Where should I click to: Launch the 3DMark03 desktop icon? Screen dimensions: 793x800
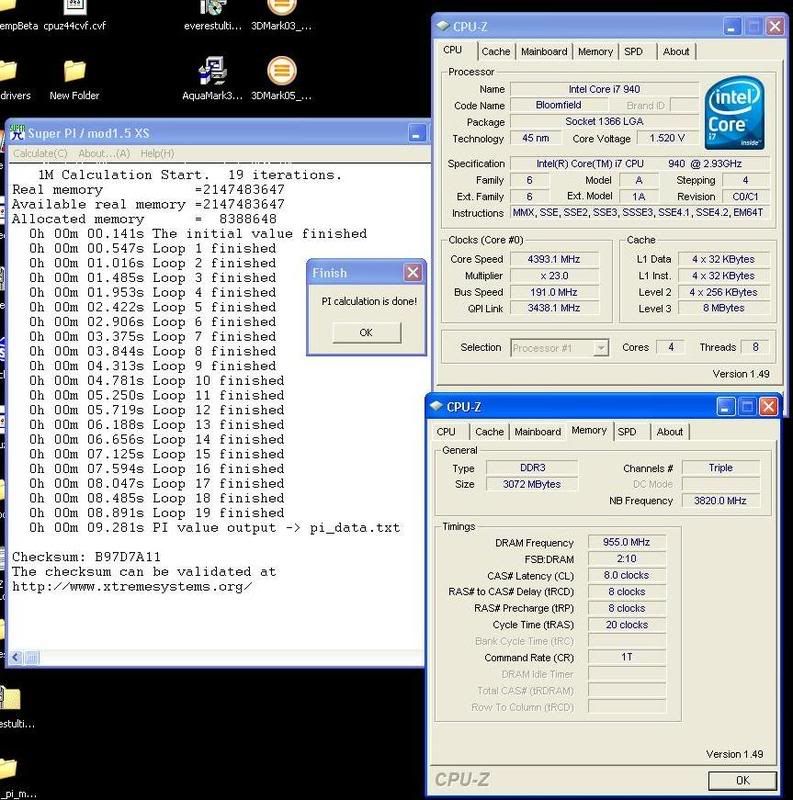point(281,15)
